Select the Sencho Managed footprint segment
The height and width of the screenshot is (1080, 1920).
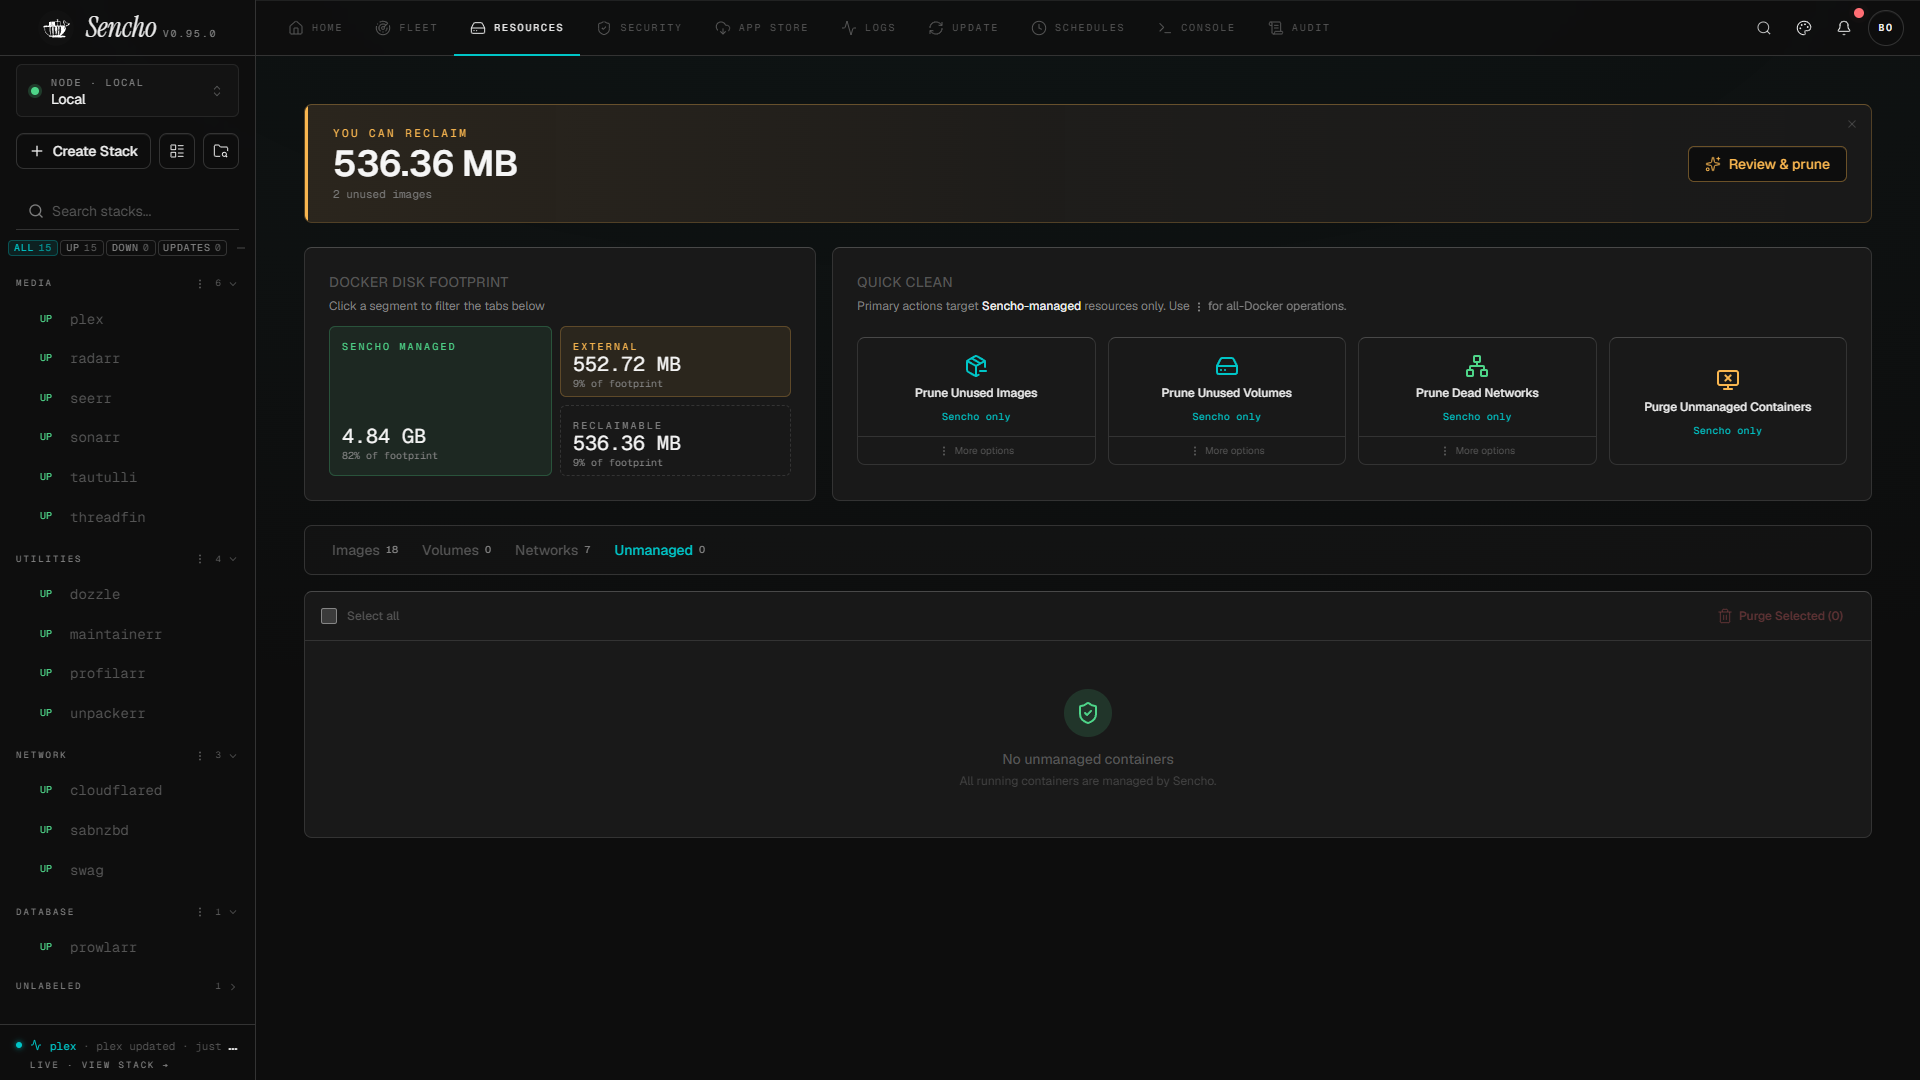pos(440,401)
